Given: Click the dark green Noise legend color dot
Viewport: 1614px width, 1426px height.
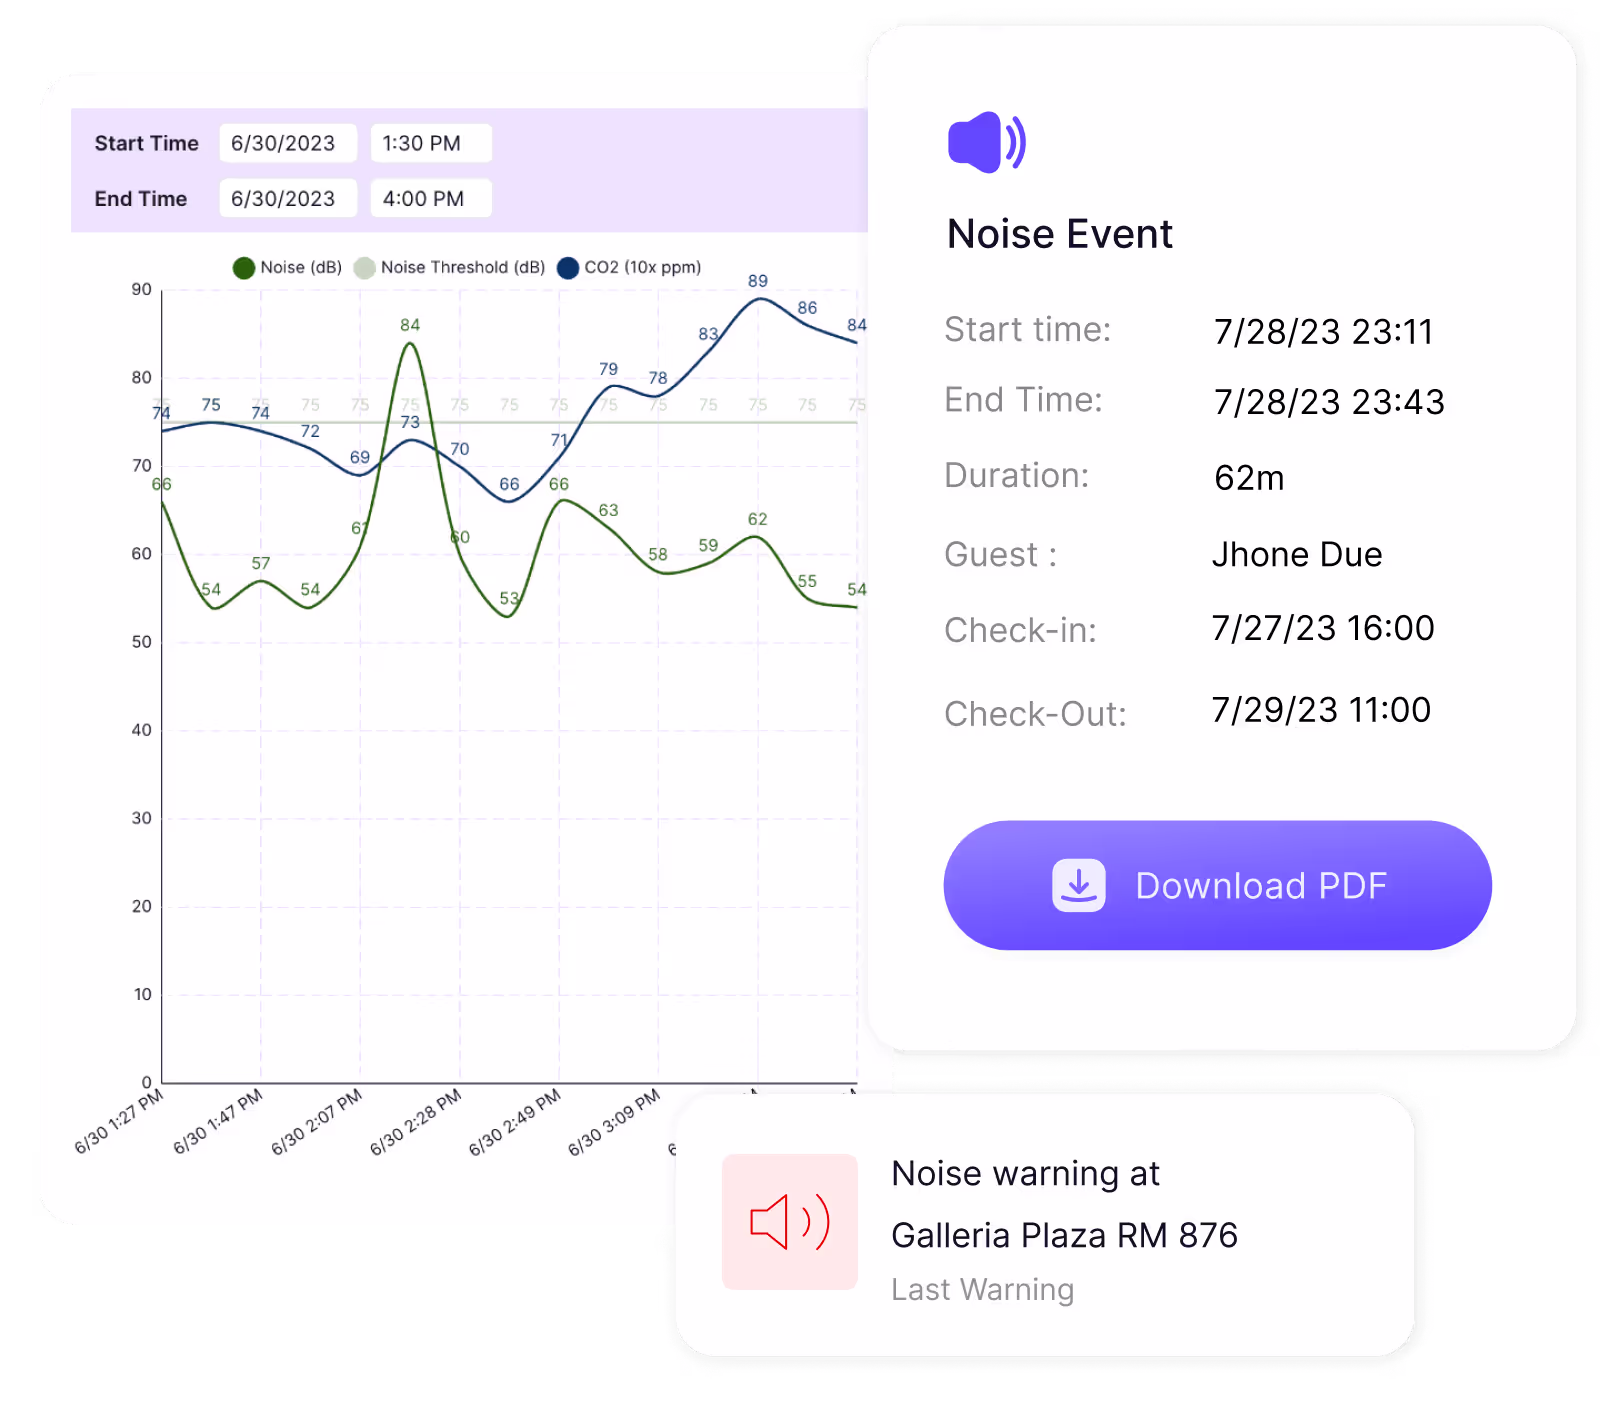Looking at the screenshot, I should (244, 268).
